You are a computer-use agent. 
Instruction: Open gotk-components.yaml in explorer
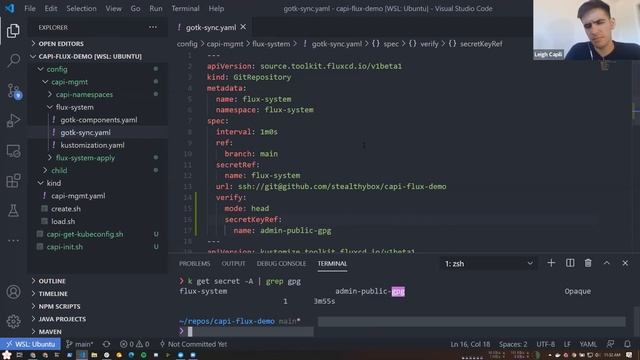(x=99, y=120)
